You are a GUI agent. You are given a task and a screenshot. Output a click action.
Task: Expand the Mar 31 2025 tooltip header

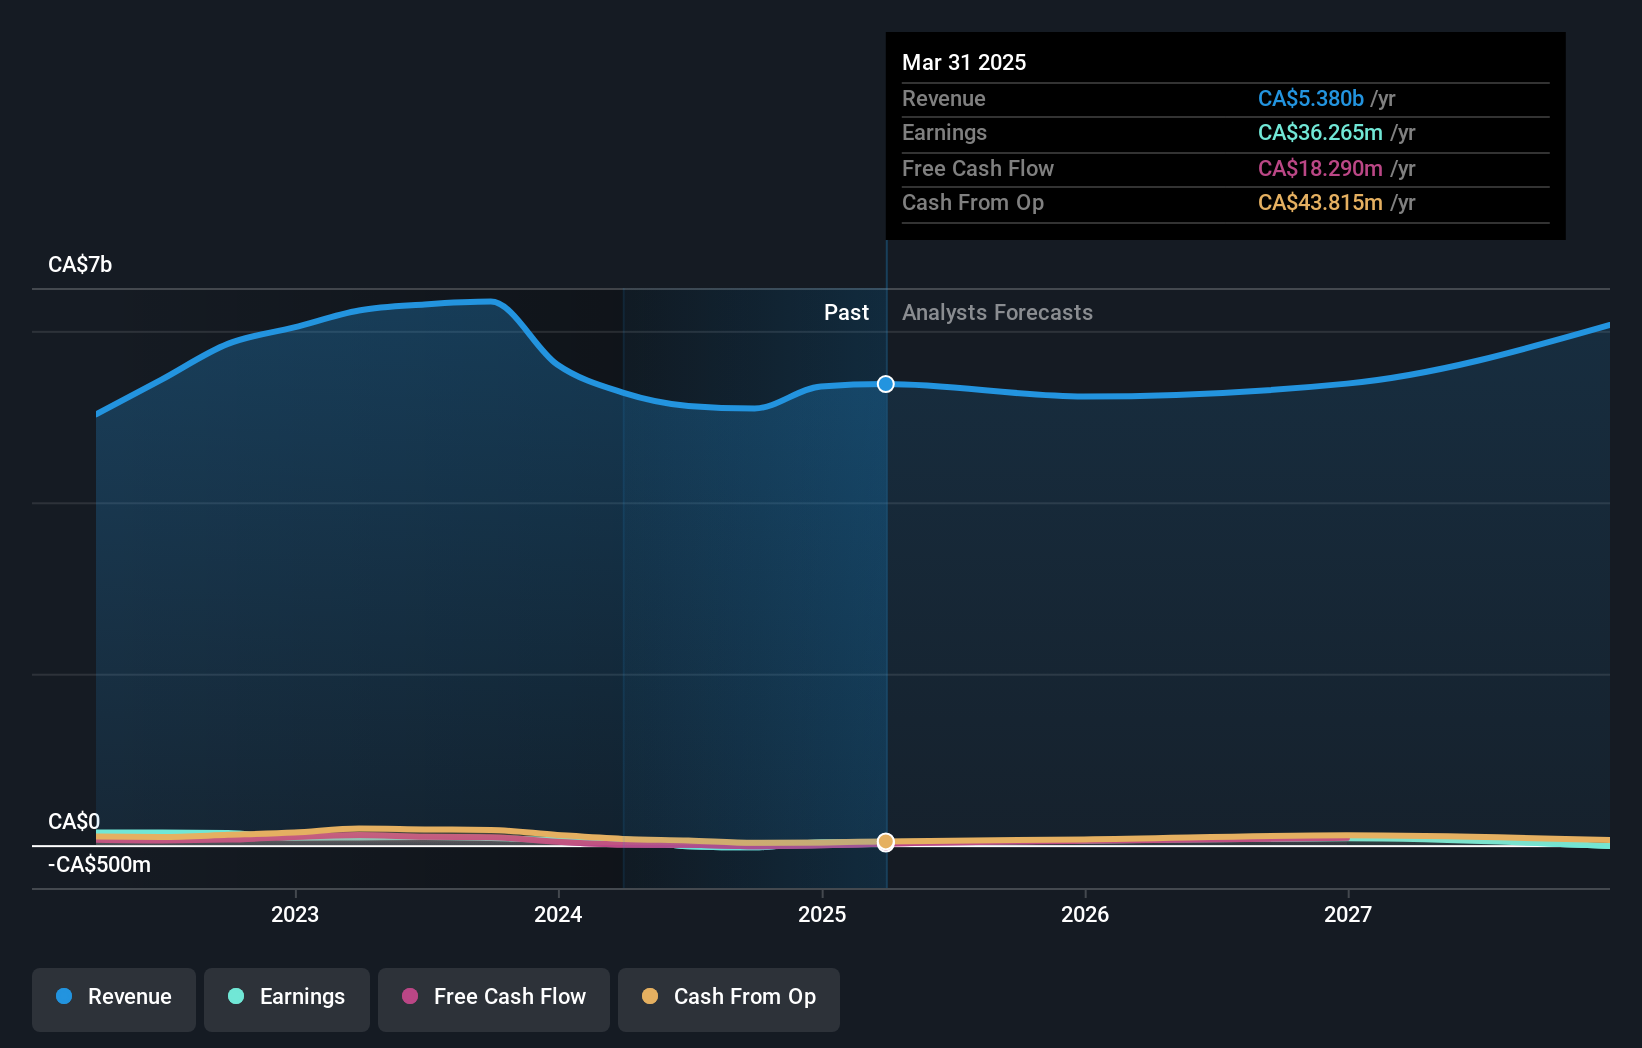[964, 62]
